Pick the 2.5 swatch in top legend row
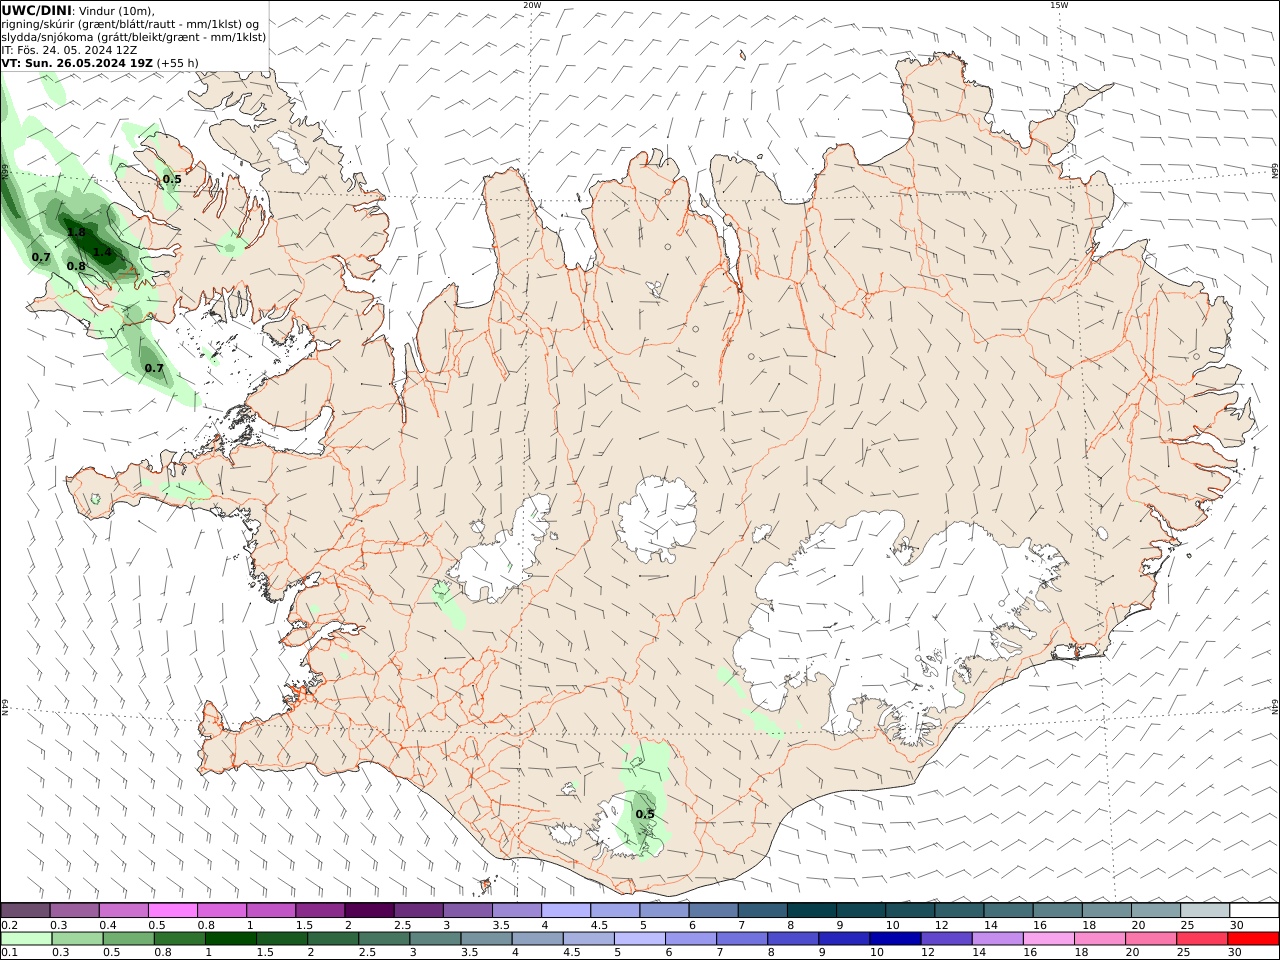This screenshot has height=960, width=1280. pyautogui.click(x=418, y=910)
